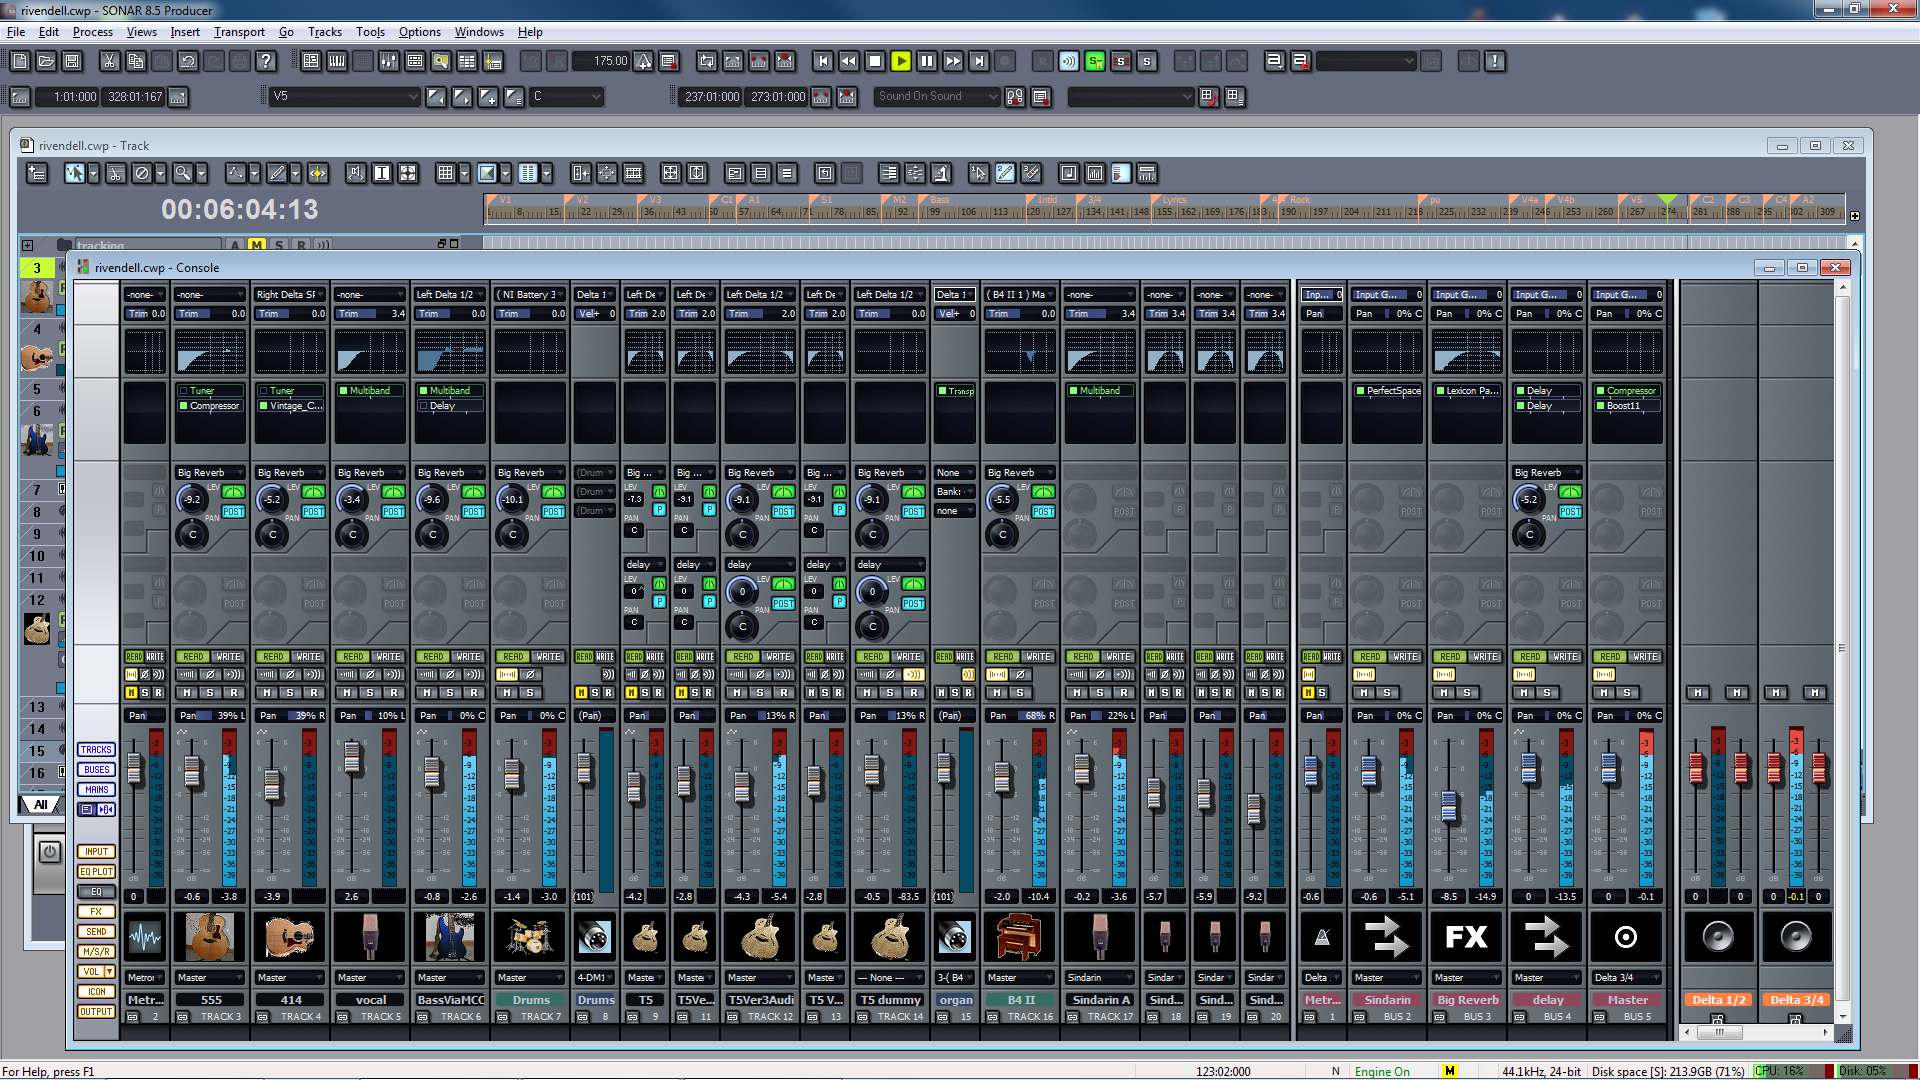Click the FX icon on Big Reverb bus

click(1467, 937)
